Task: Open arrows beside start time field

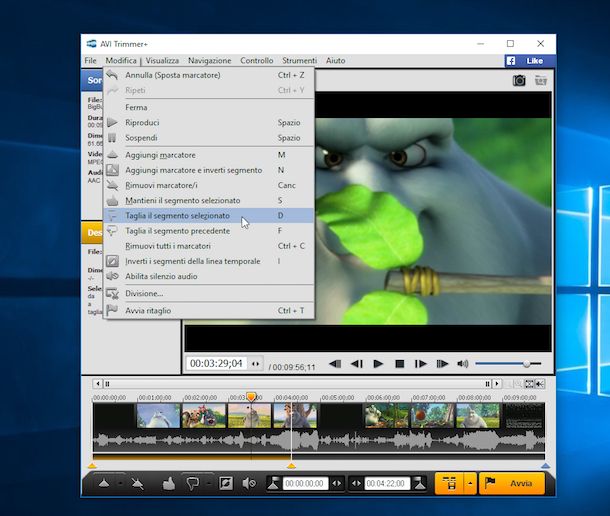Action: (x=337, y=483)
